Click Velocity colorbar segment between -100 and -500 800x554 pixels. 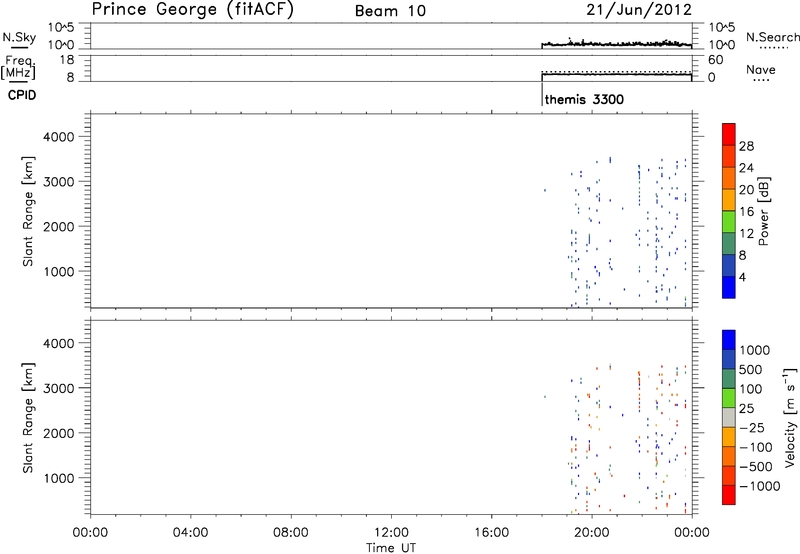[729, 457]
